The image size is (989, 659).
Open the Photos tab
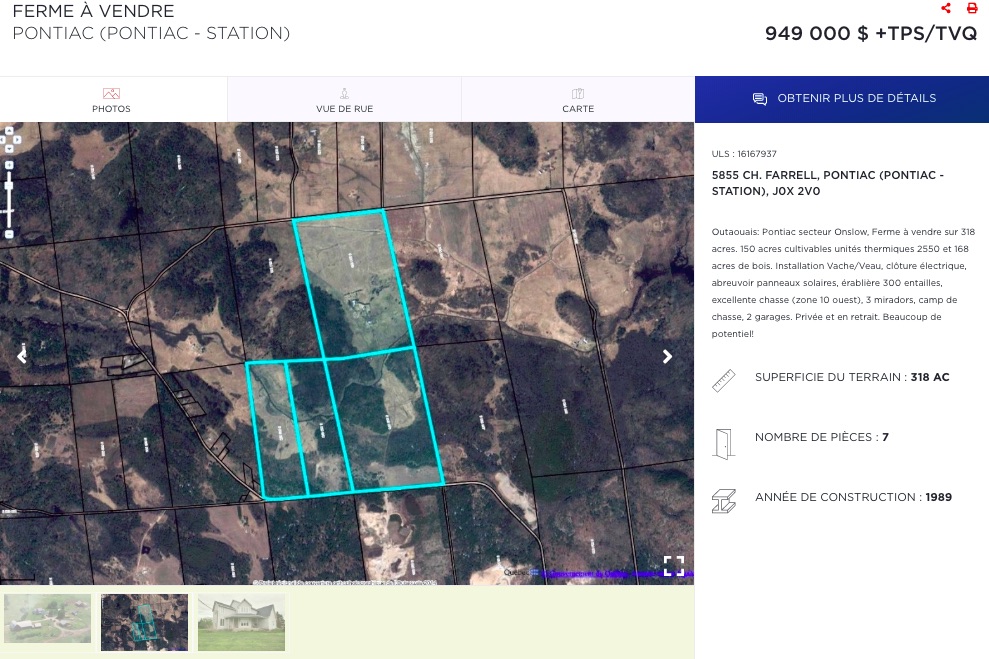tap(112, 100)
